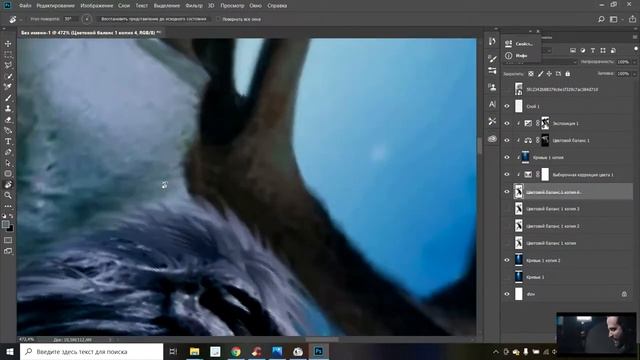Open the Layers panel menu icon

point(635,37)
